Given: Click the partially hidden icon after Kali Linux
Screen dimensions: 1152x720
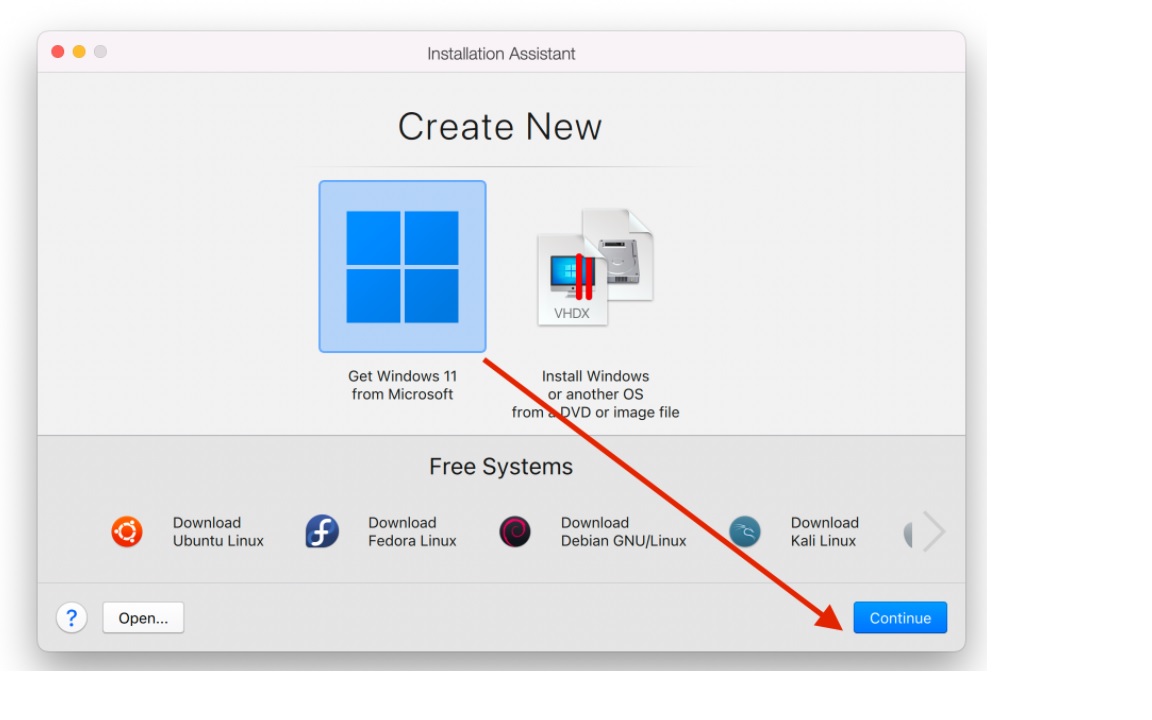Looking at the screenshot, I should (x=908, y=534).
